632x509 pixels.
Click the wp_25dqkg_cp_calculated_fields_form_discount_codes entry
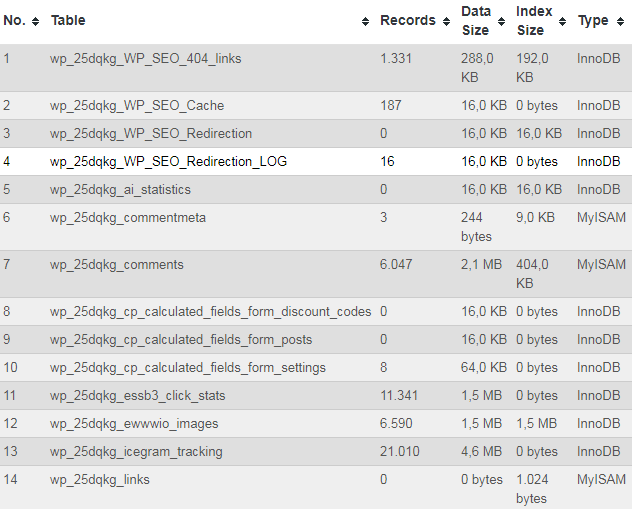tap(210, 311)
